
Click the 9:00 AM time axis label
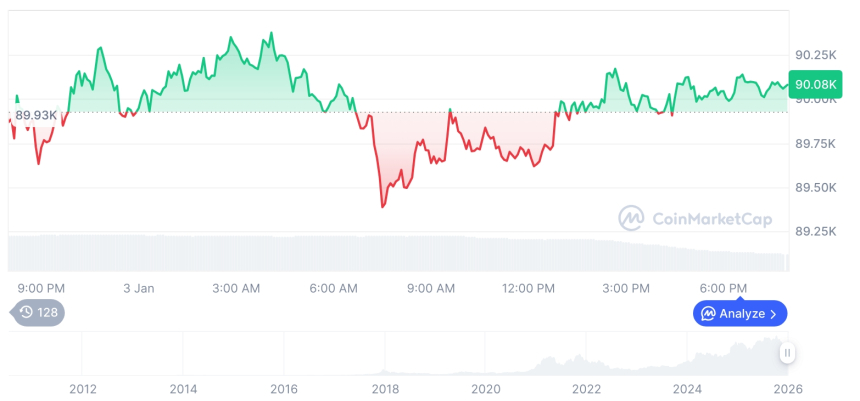(x=431, y=288)
